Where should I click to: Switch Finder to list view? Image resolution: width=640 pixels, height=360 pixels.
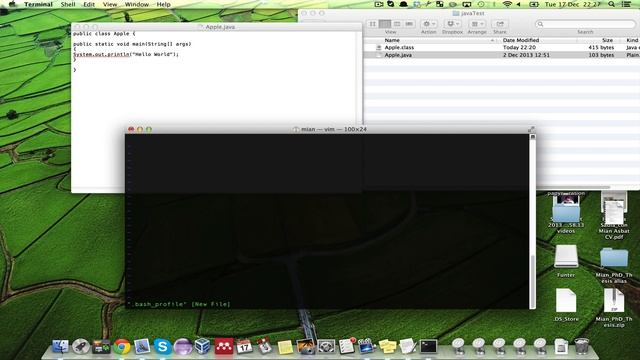point(385,24)
